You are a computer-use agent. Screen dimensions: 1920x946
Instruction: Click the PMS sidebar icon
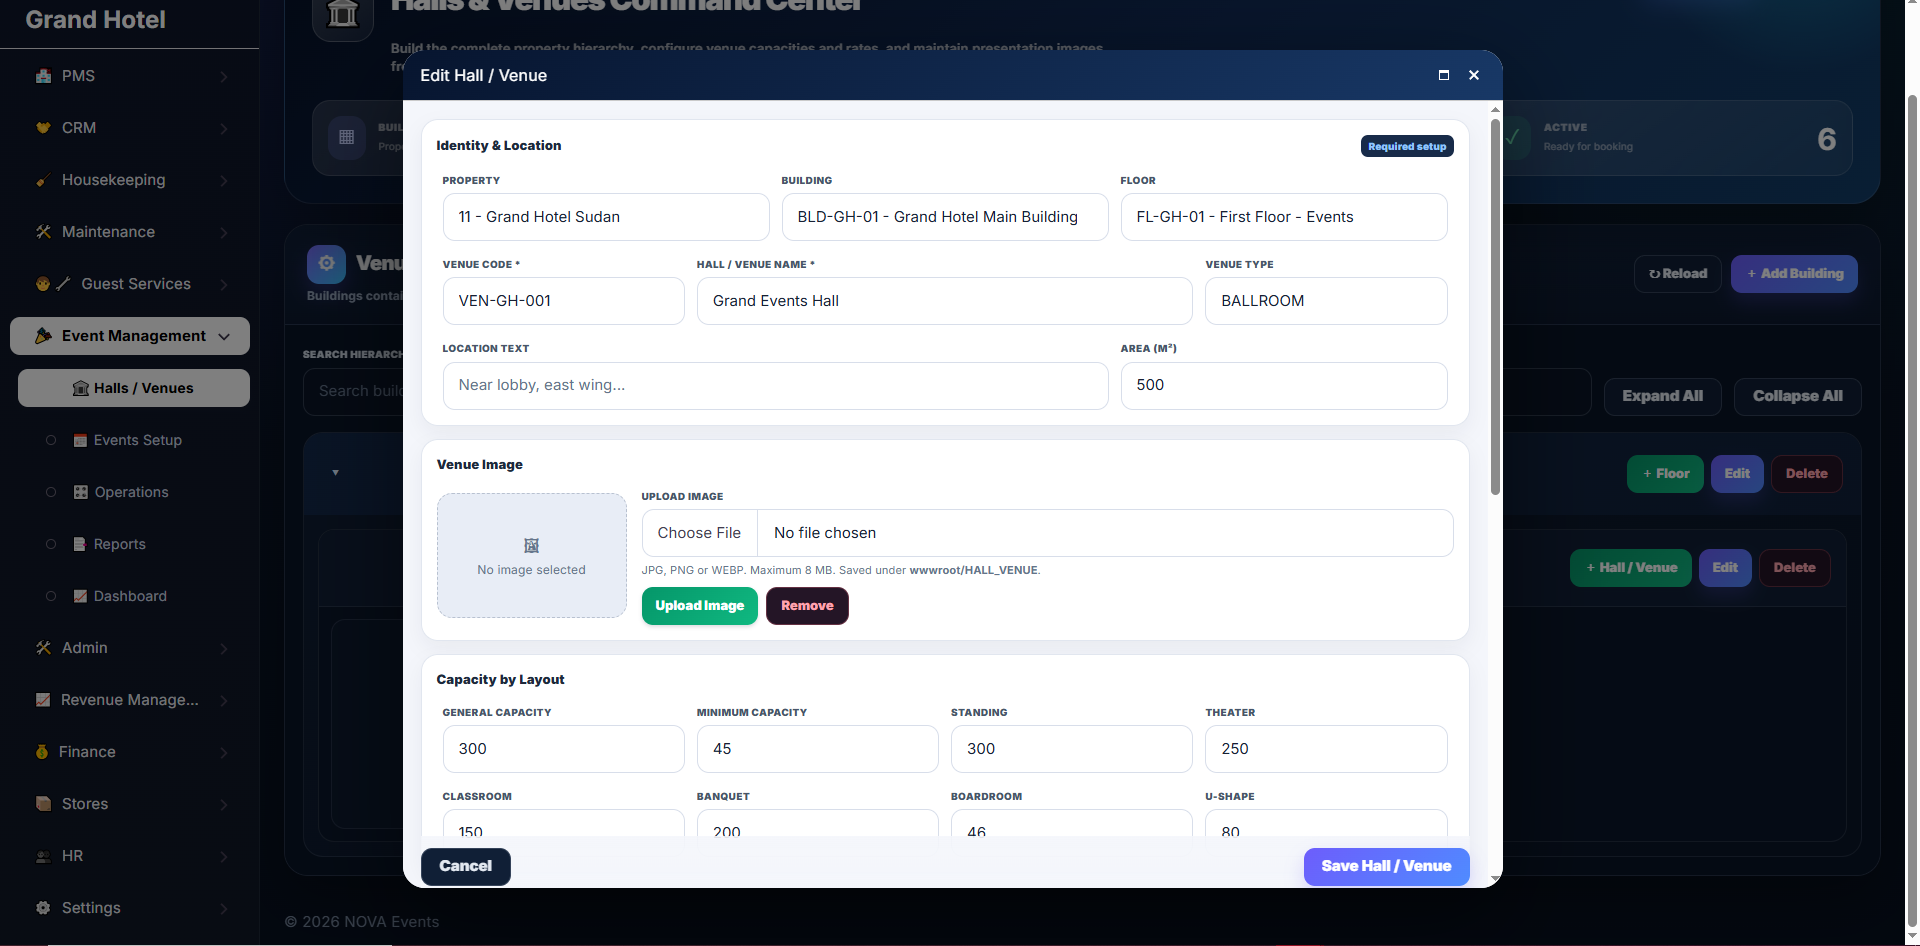(x=43, y=76)
